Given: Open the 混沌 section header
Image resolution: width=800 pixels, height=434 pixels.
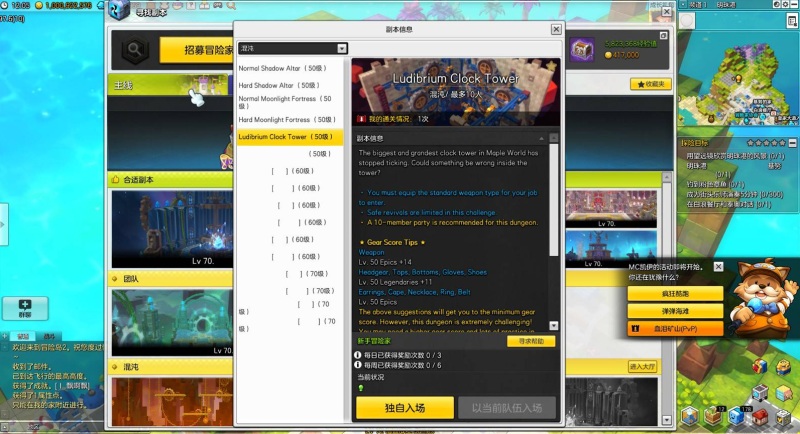Looking at the screenshot, I should click(170, 367).
